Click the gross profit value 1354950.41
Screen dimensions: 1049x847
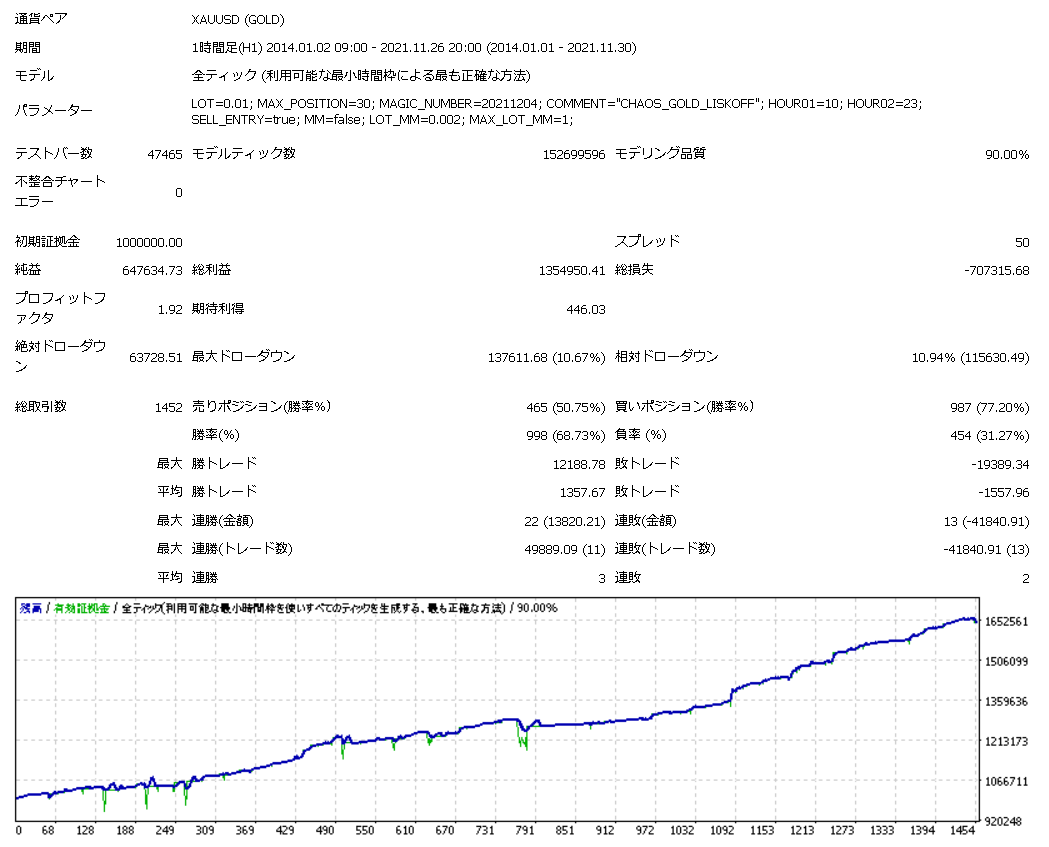[x=570, y=270]
